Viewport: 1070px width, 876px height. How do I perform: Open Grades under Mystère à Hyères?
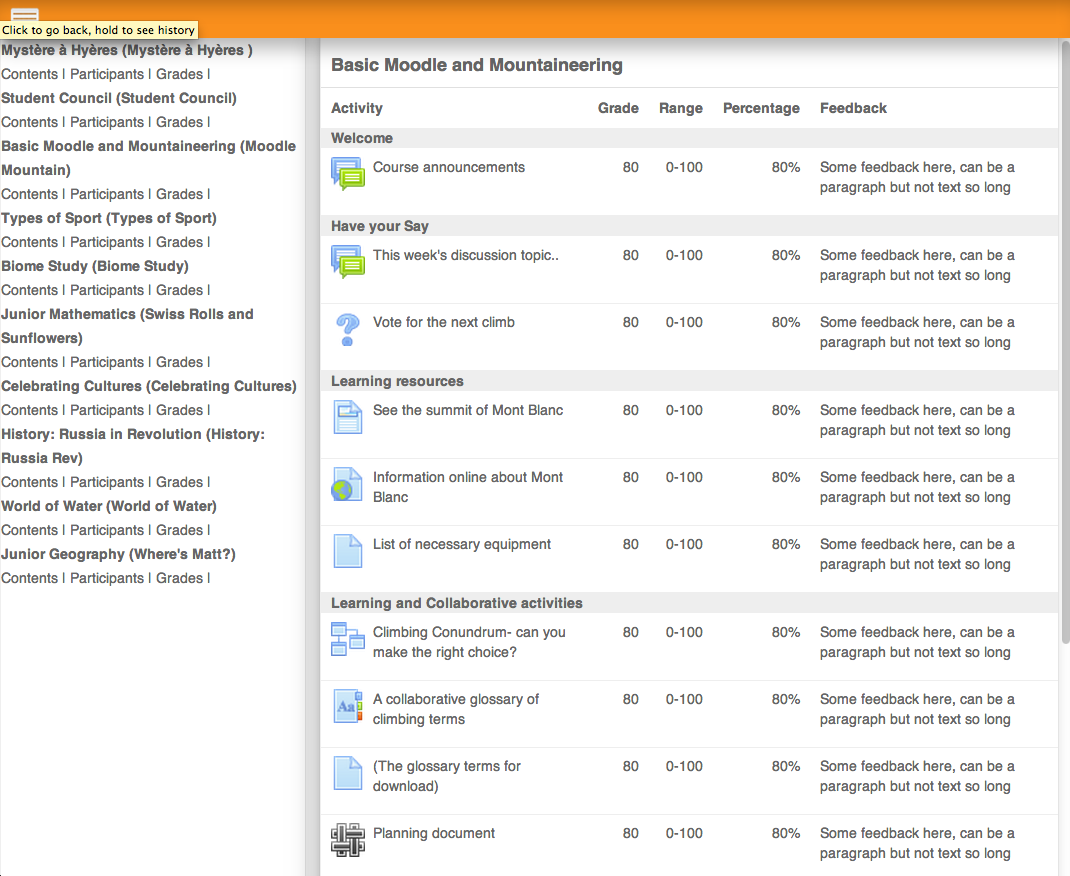(x=179, y=74)
